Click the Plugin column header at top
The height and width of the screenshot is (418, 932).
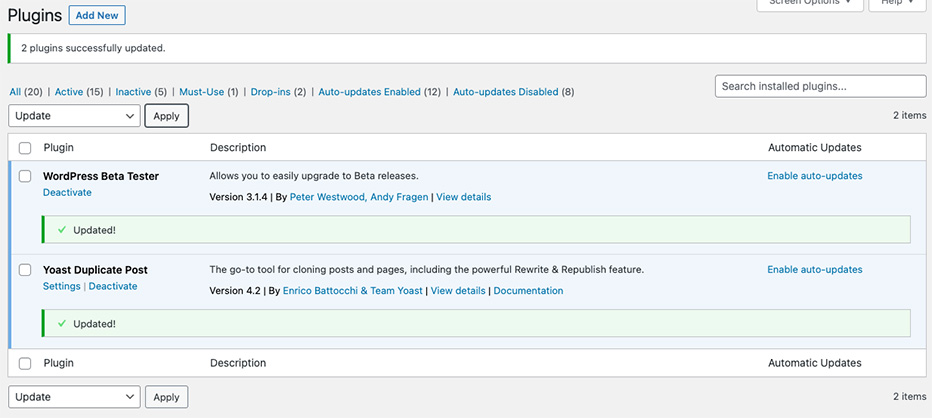pos(59,147)
